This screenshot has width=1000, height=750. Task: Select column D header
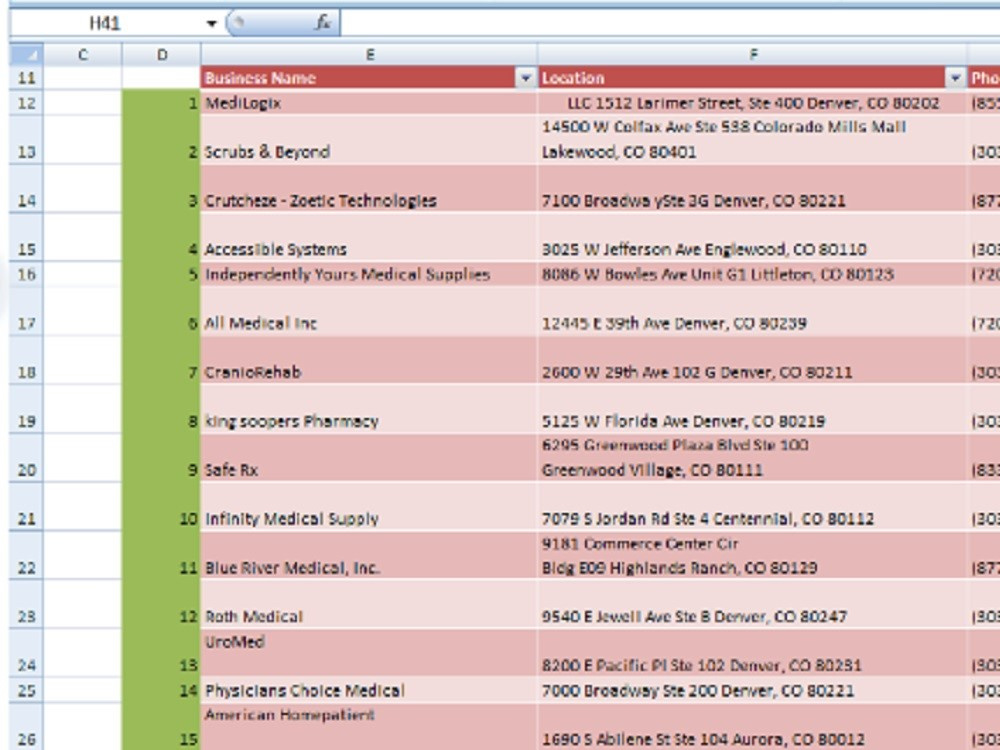point(161,55)
